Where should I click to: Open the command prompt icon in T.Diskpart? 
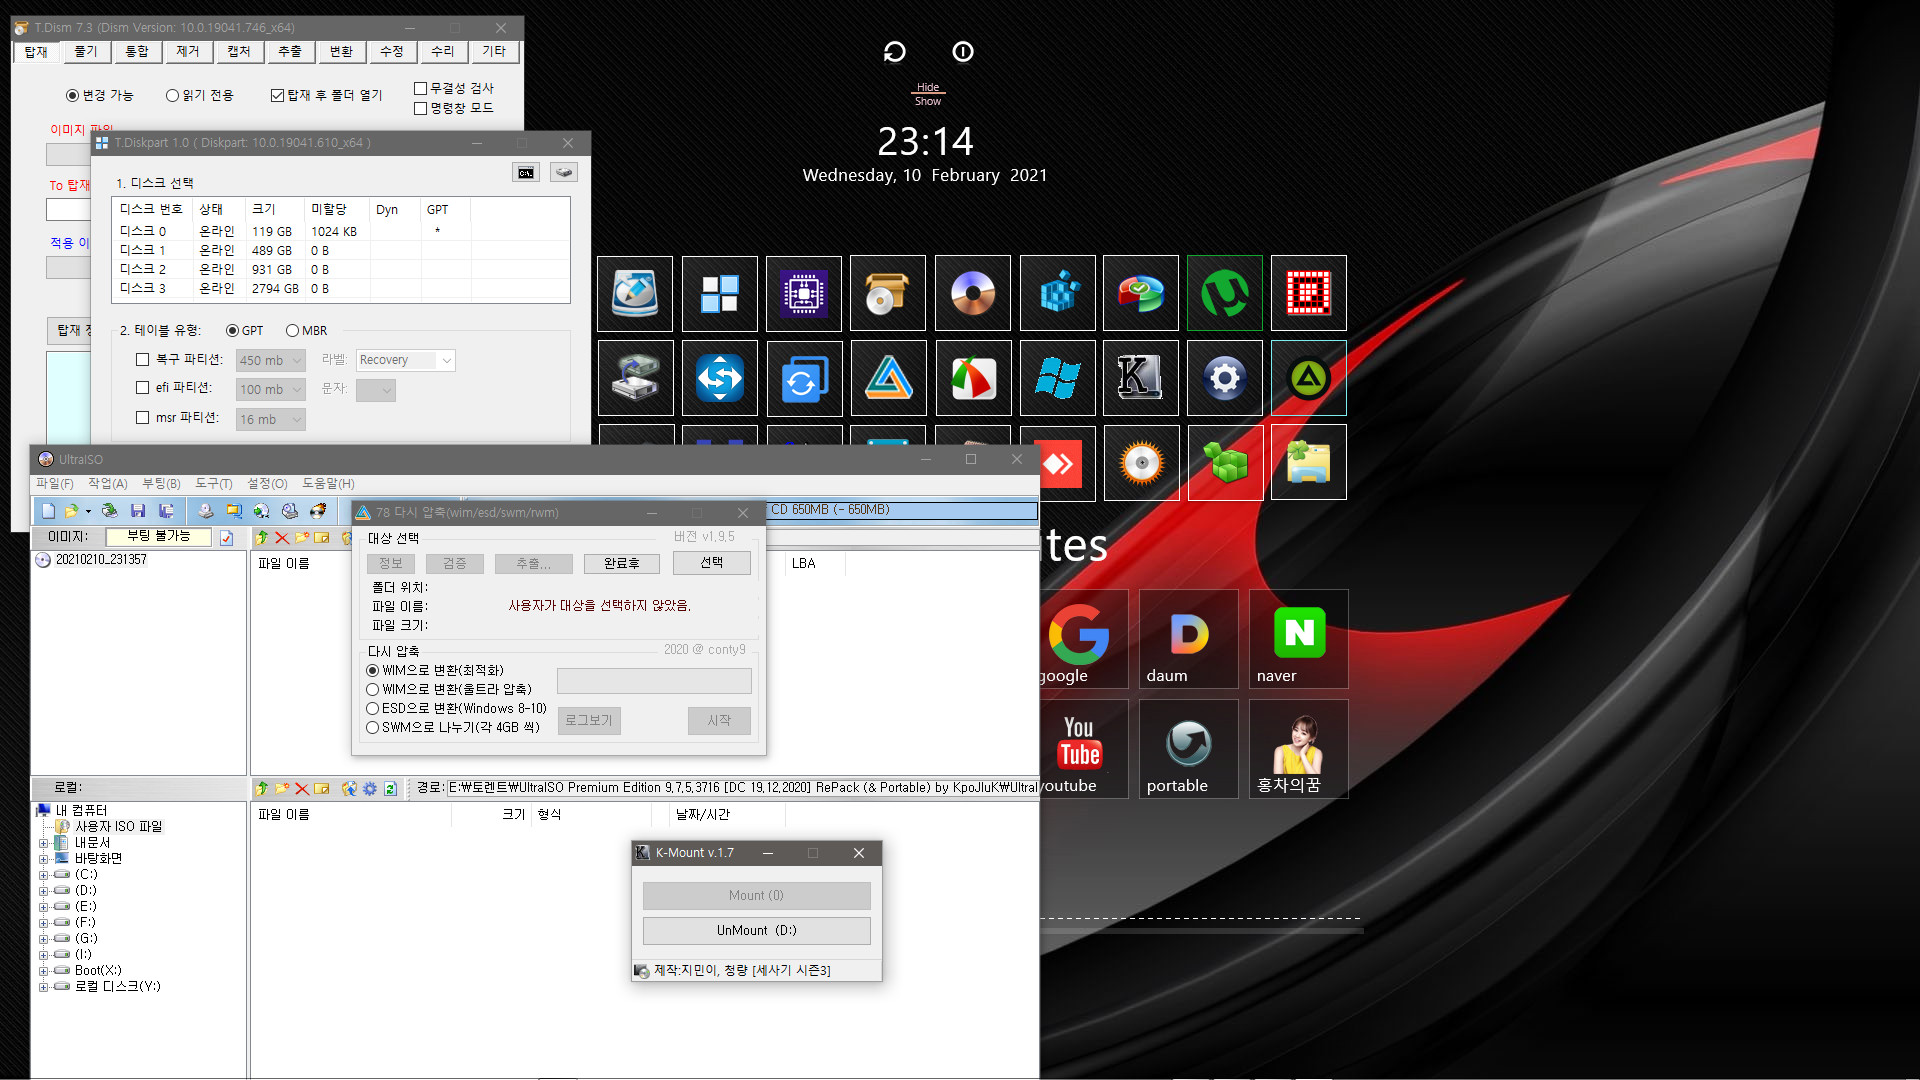point(526,173)
